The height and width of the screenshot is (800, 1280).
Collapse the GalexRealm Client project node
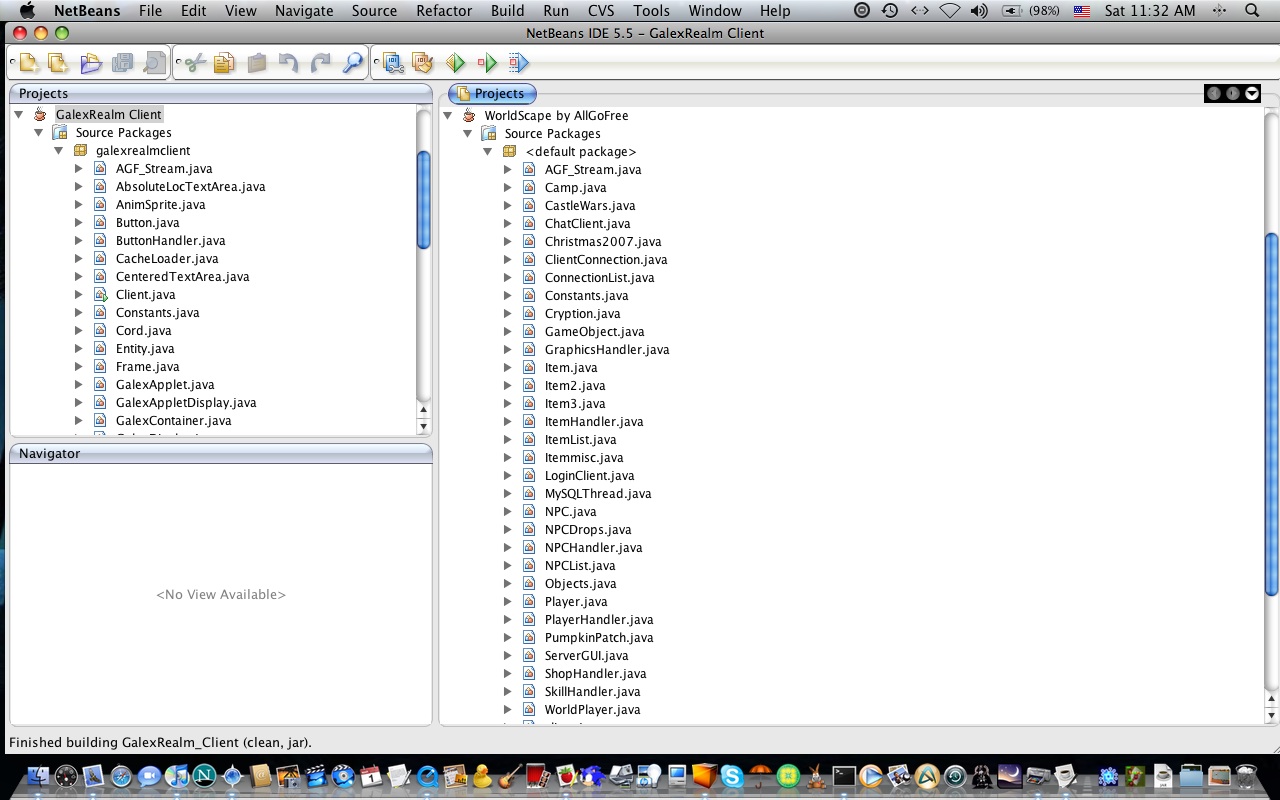click(x=19, y=115)
